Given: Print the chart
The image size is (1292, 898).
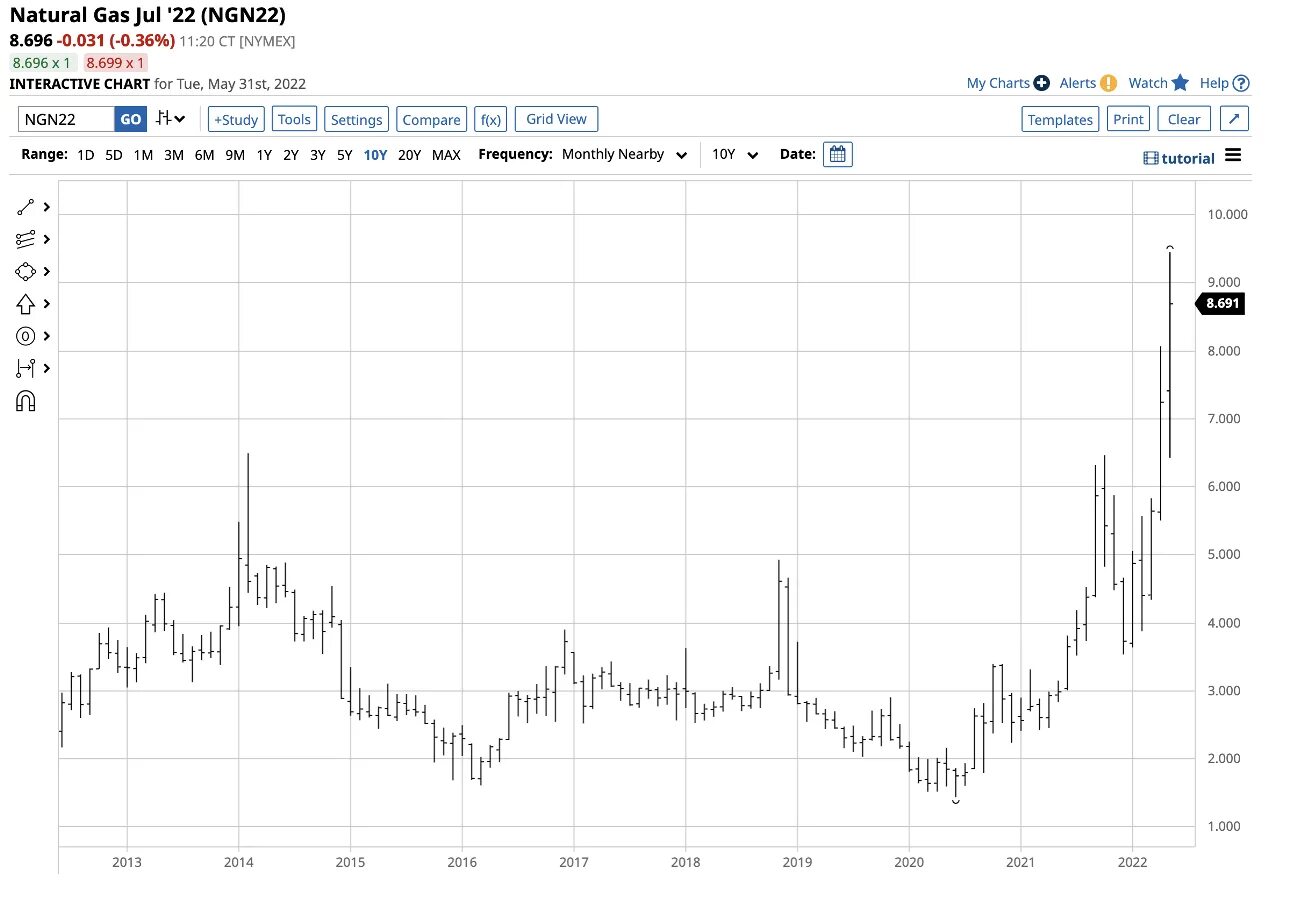Looking at the screenshot, I should click(1128, 119).
